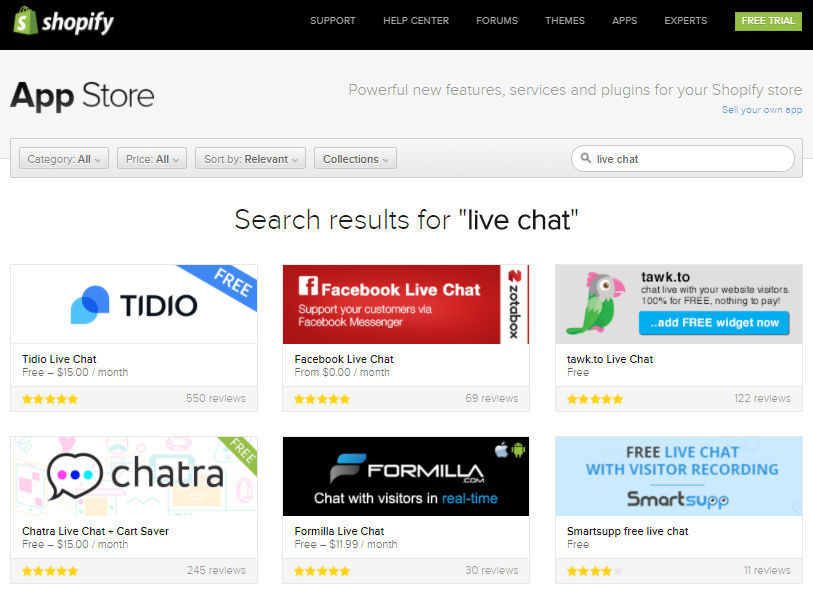Click the Smartsupp star rating
The width and height of the screenshot is (813, 597).
click(x=595, y=571)
